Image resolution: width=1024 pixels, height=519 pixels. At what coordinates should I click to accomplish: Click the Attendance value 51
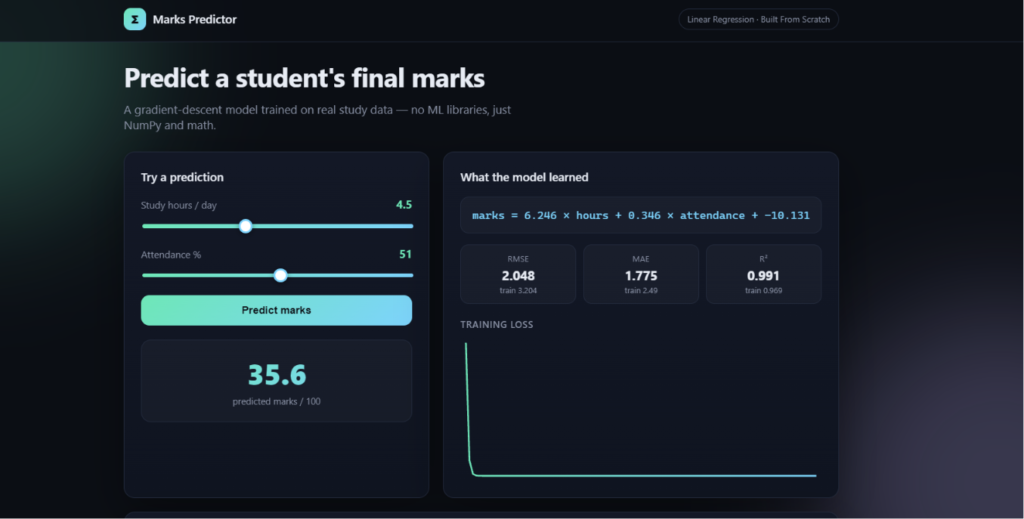[406, 255]
